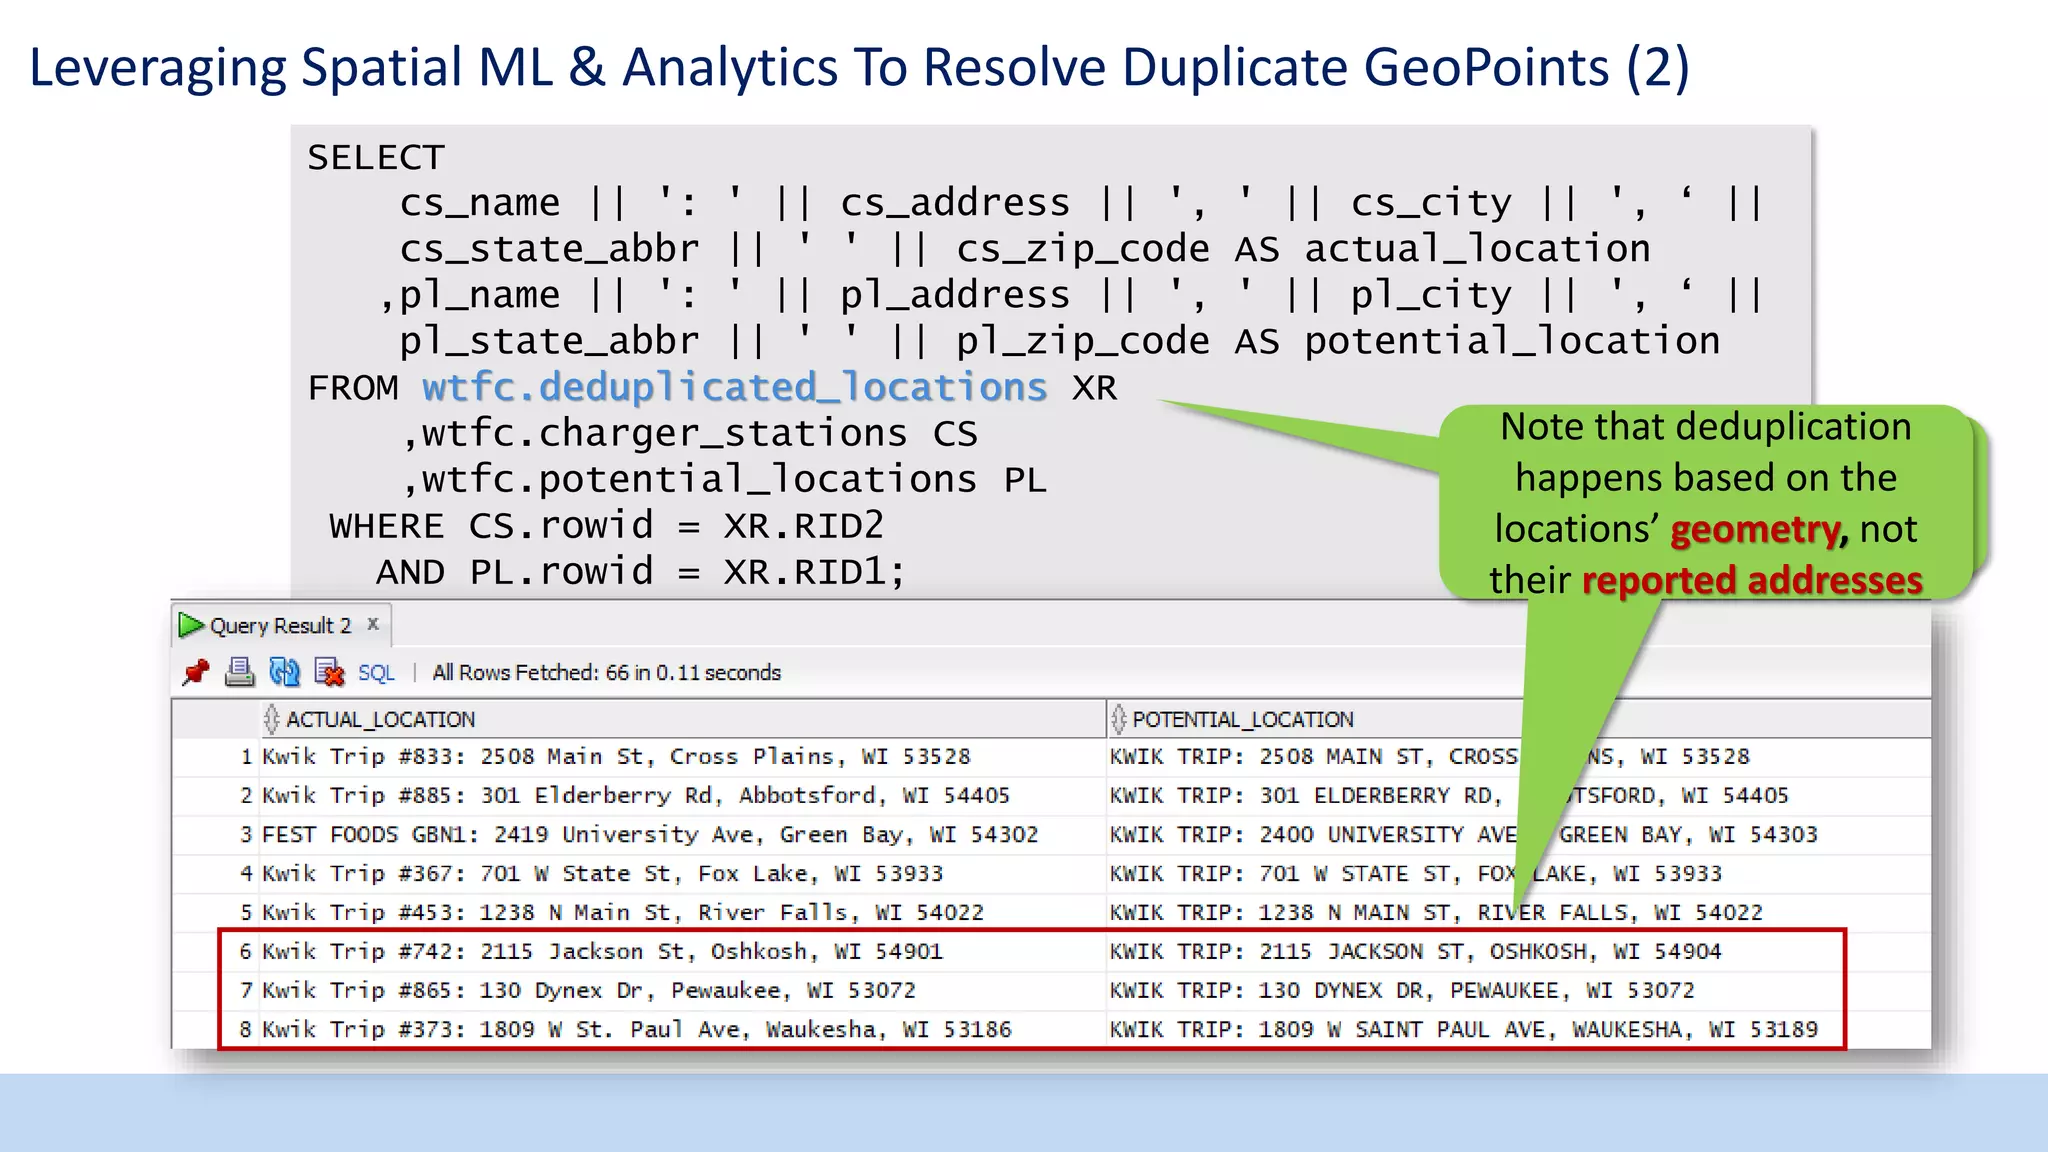This screenshot has height=1152, width=2048.
Task: Click the refresh icon in results toolbar
Action: point(285,672)
